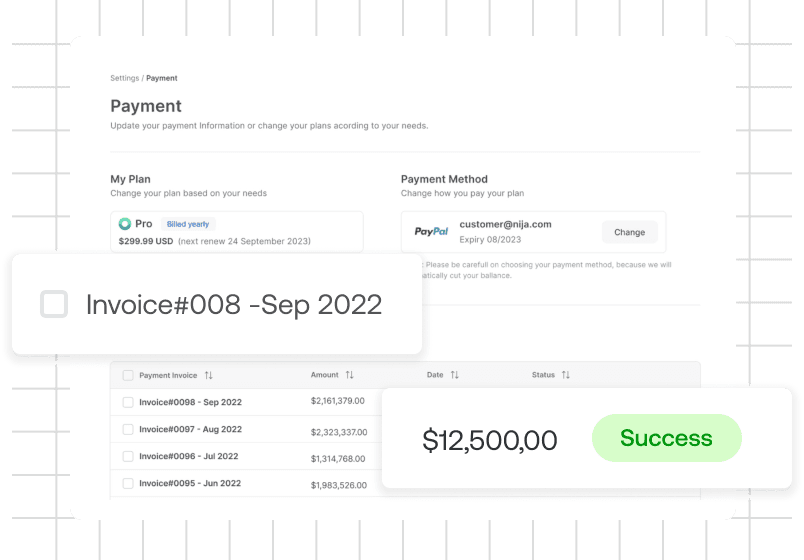Select the Pro plan card
804x560 pixels.
pos(237,232)
